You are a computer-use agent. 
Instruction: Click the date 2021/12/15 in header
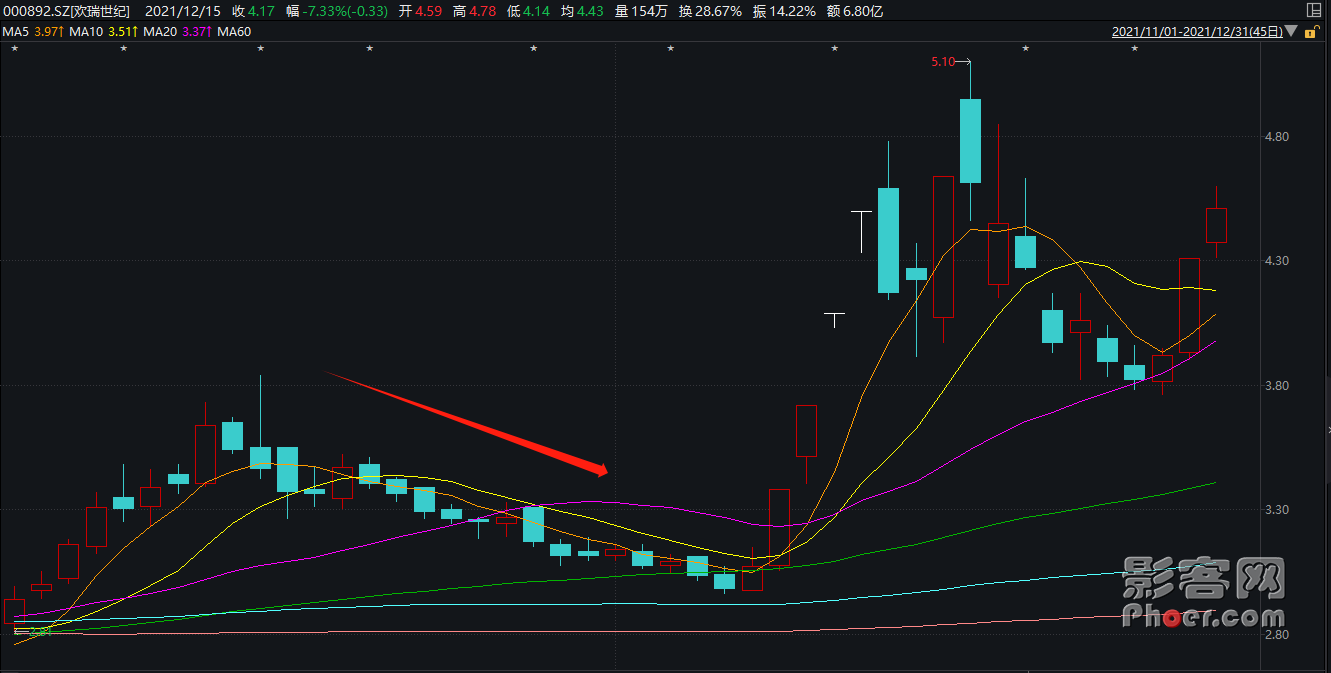[x=182, y=11]
